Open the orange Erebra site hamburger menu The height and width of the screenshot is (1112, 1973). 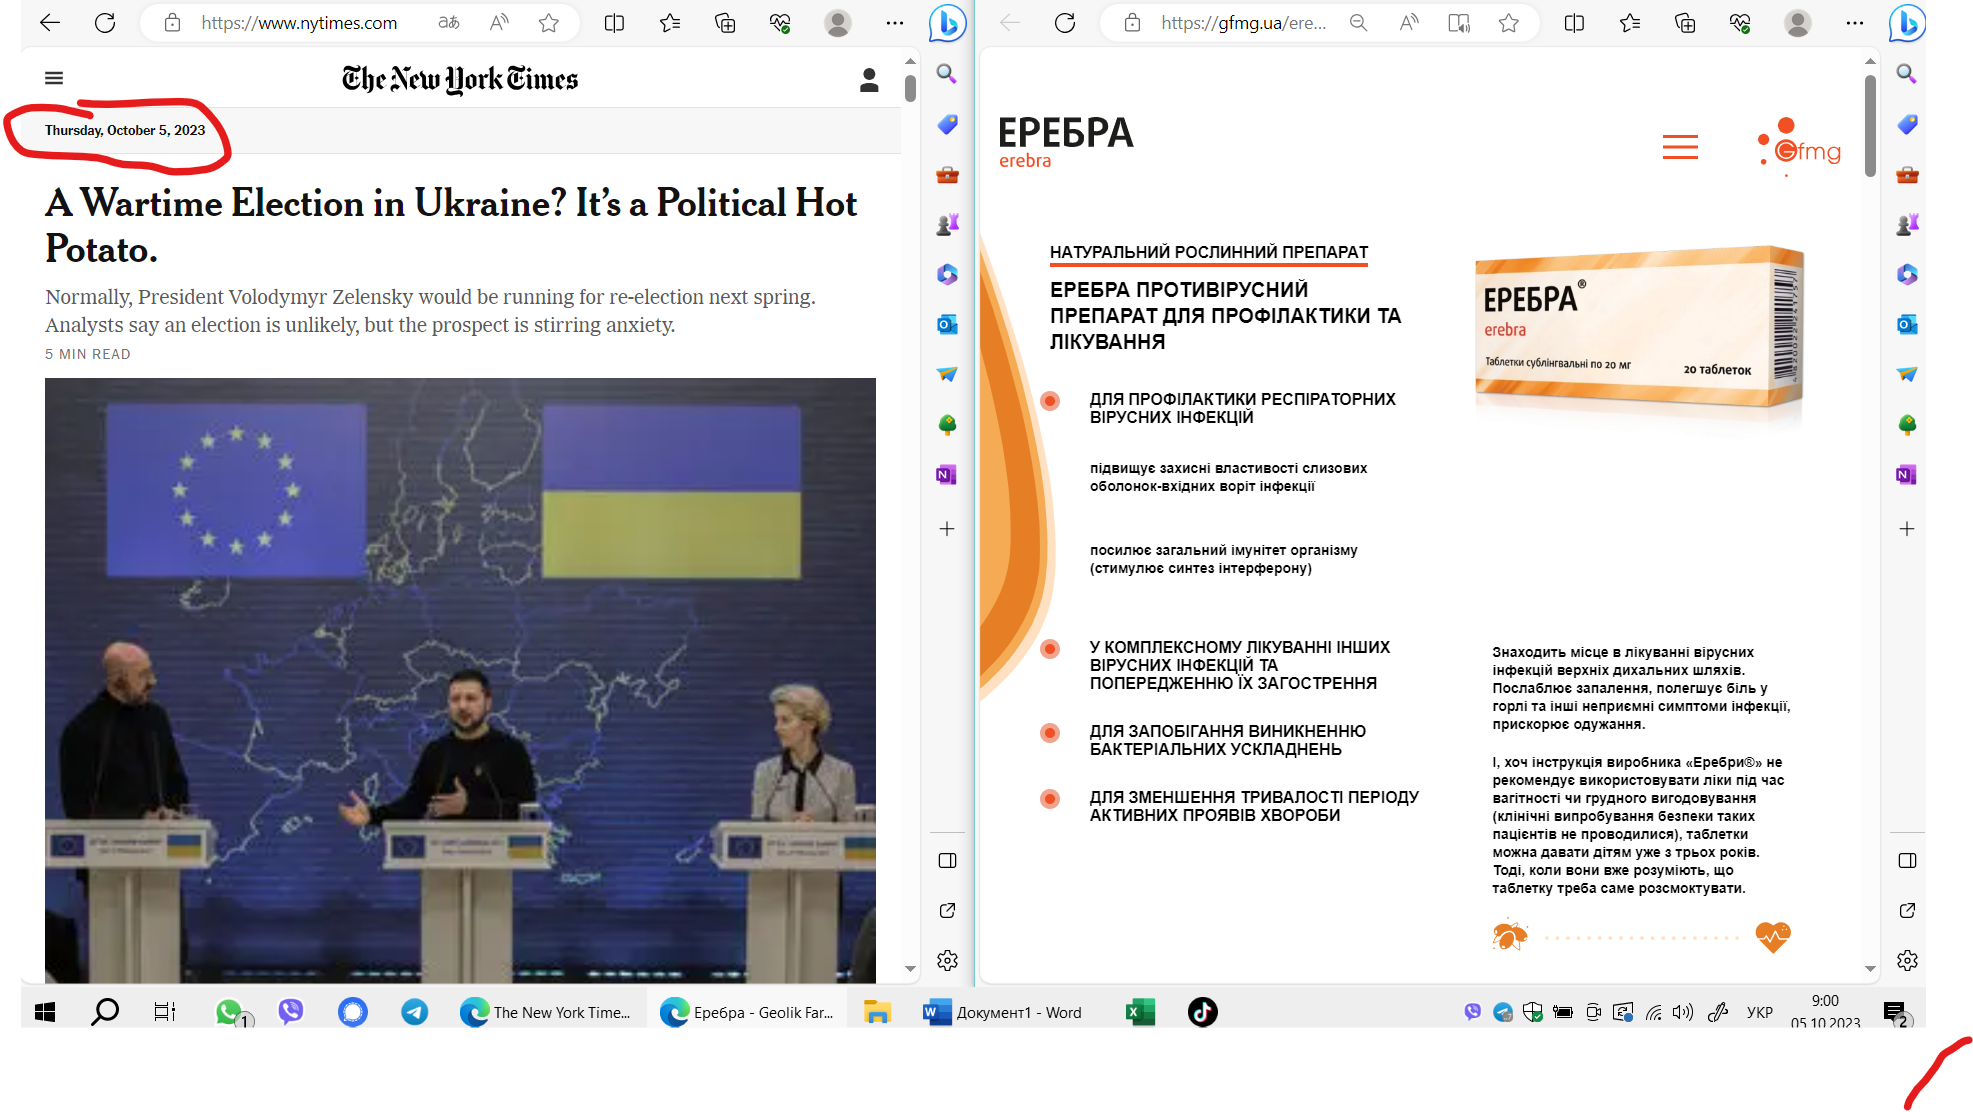pyautogui.click(x=1680, y=148)
